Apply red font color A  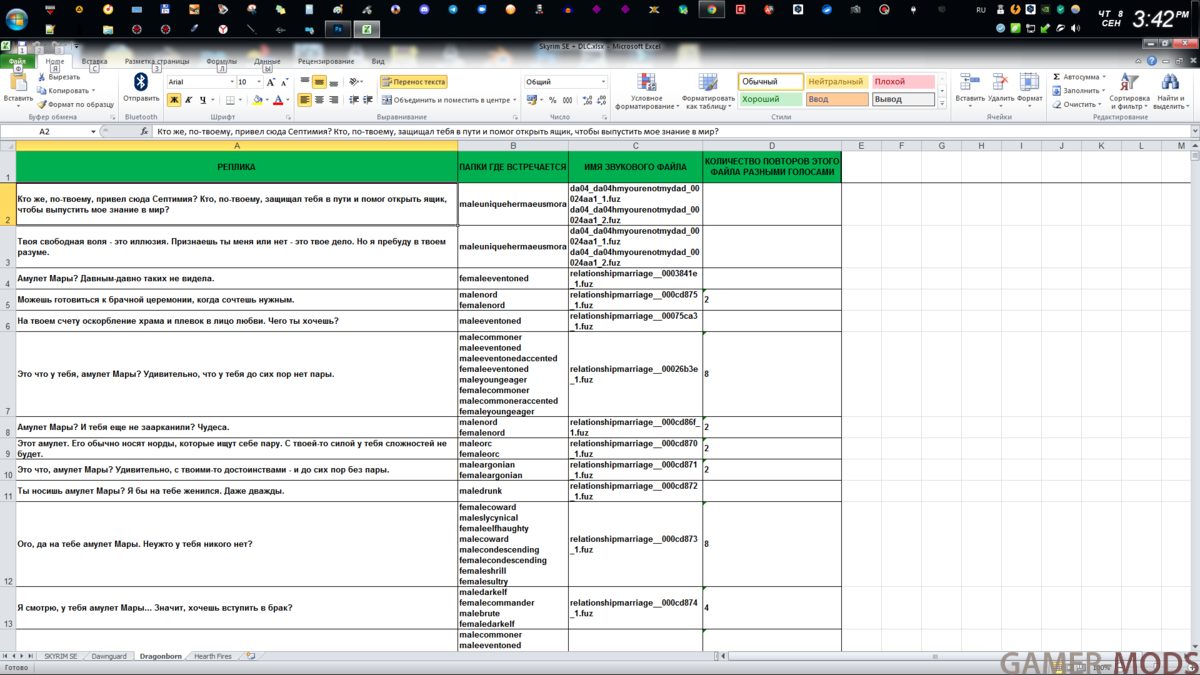pyautogui.click(x=278, y=100)
